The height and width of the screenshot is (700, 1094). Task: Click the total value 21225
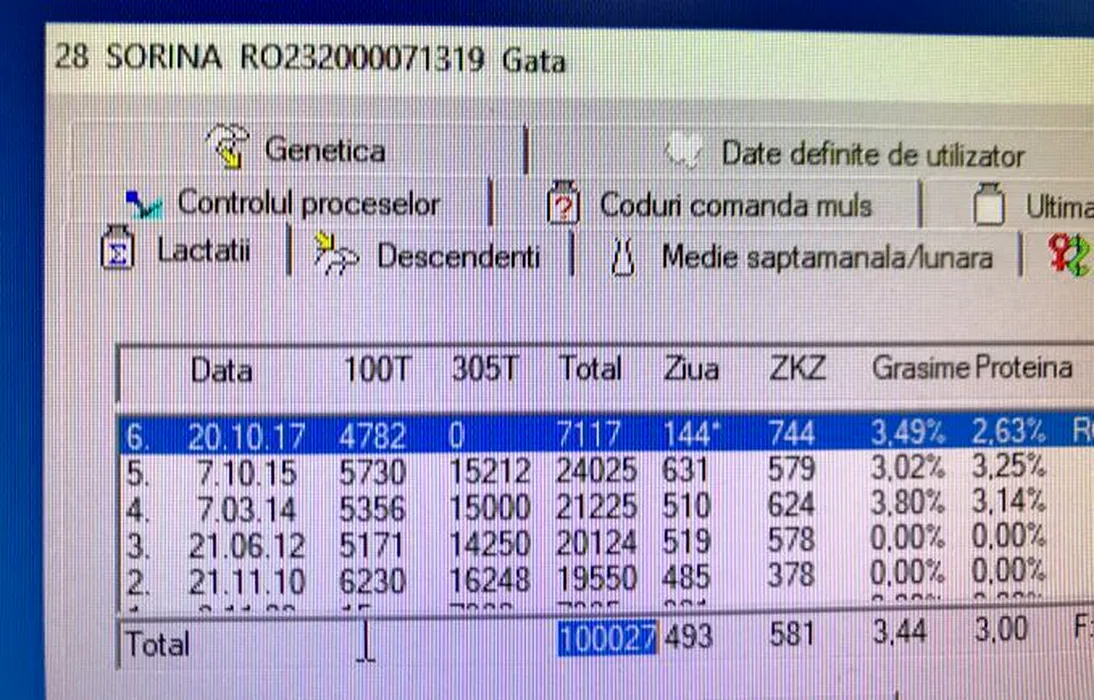pos(597,507)
